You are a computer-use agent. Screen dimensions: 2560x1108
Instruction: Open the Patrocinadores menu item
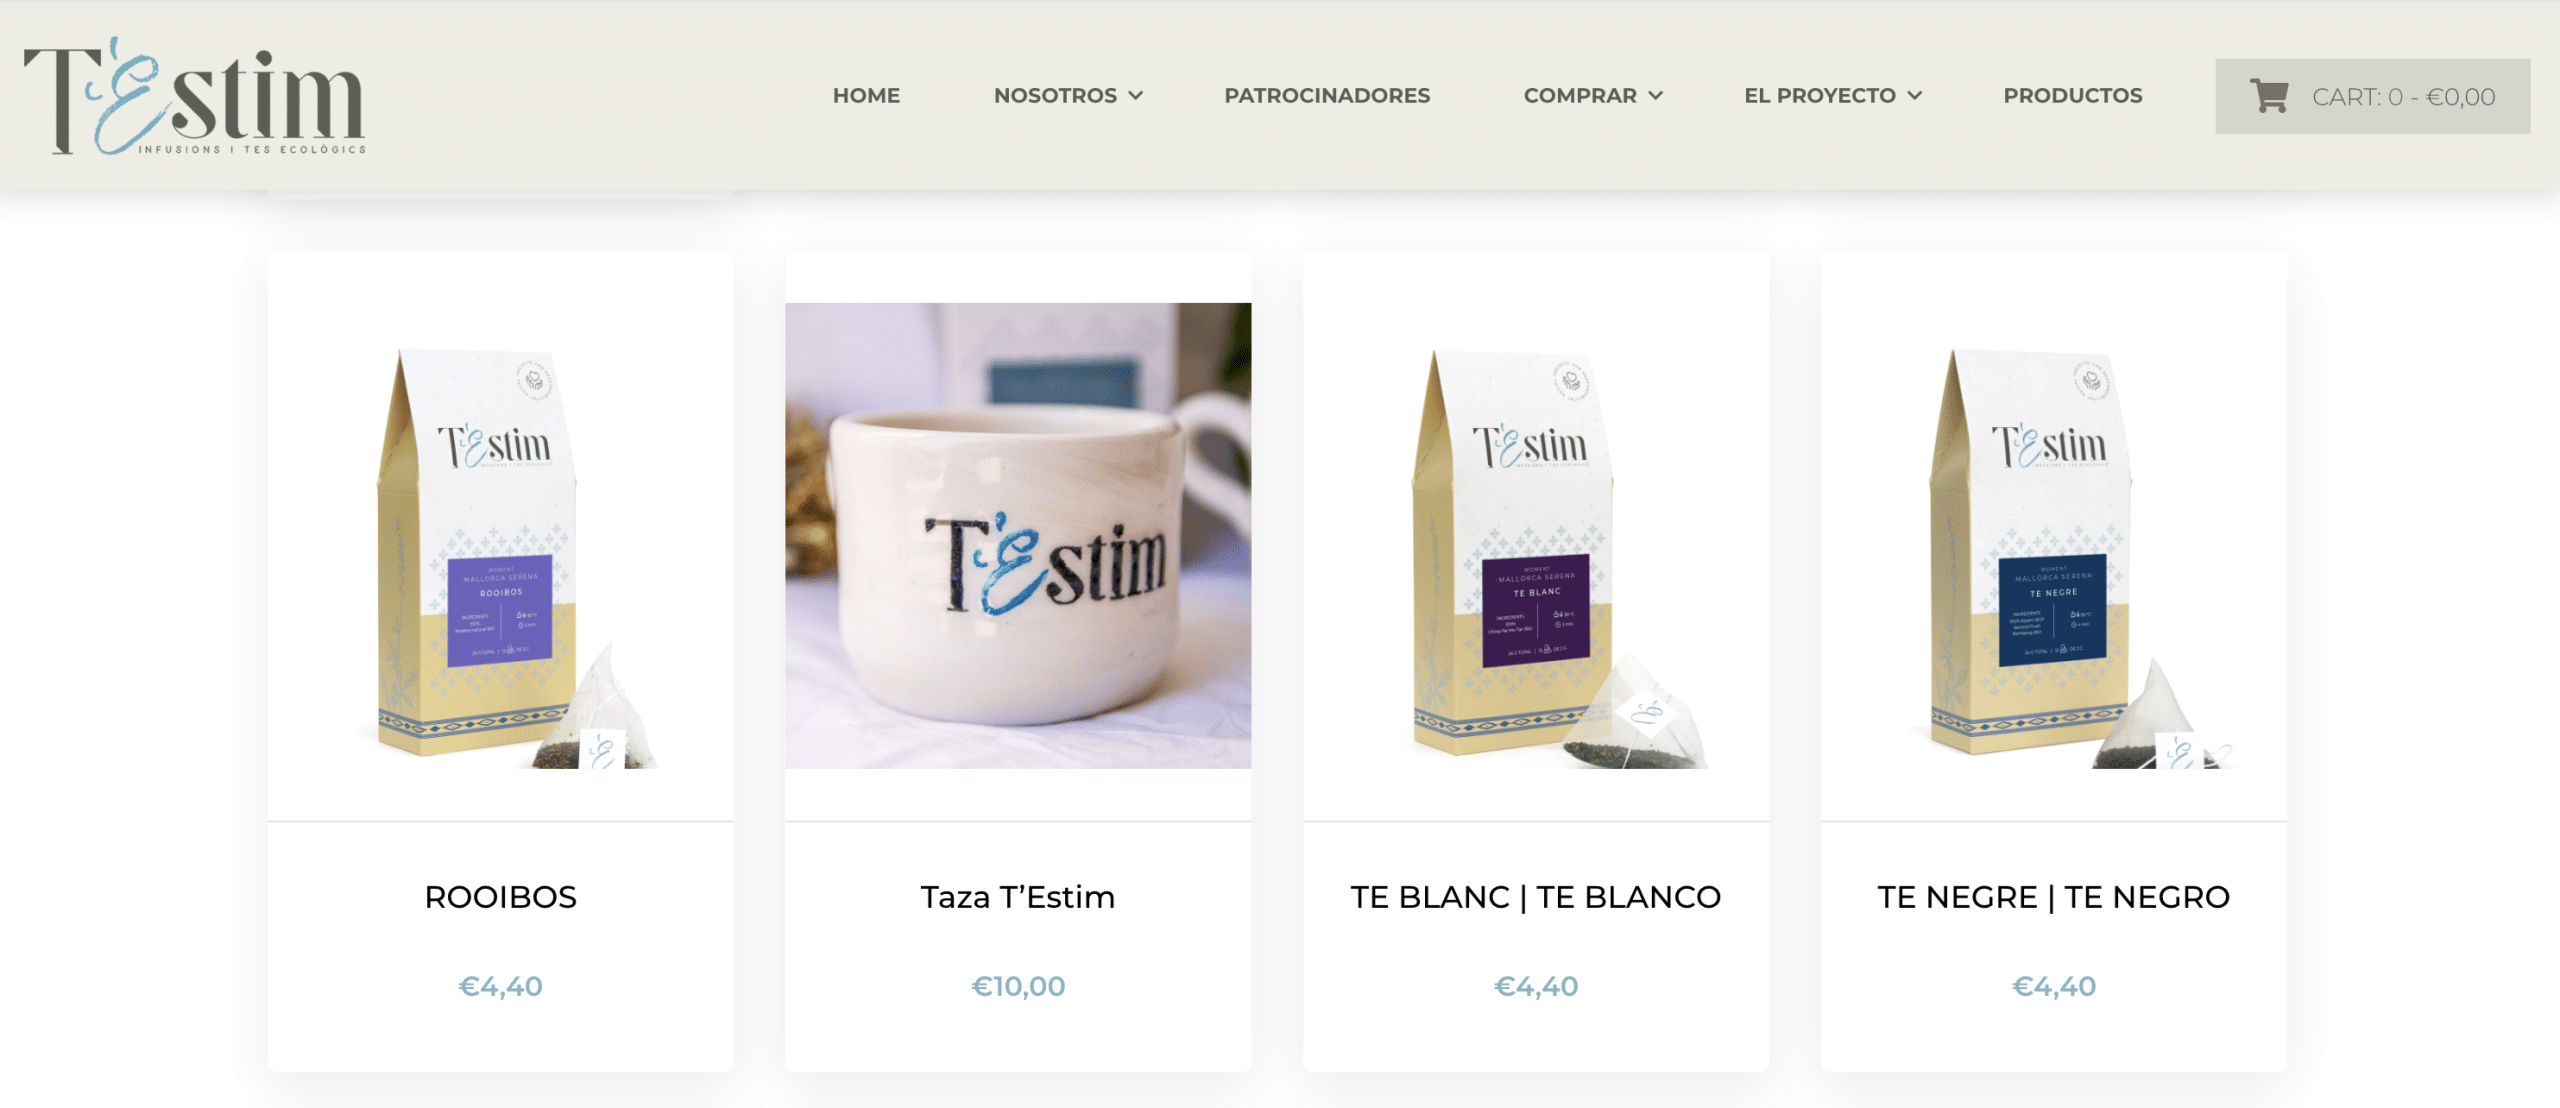pyautogui.click(x=1327, y=95)
